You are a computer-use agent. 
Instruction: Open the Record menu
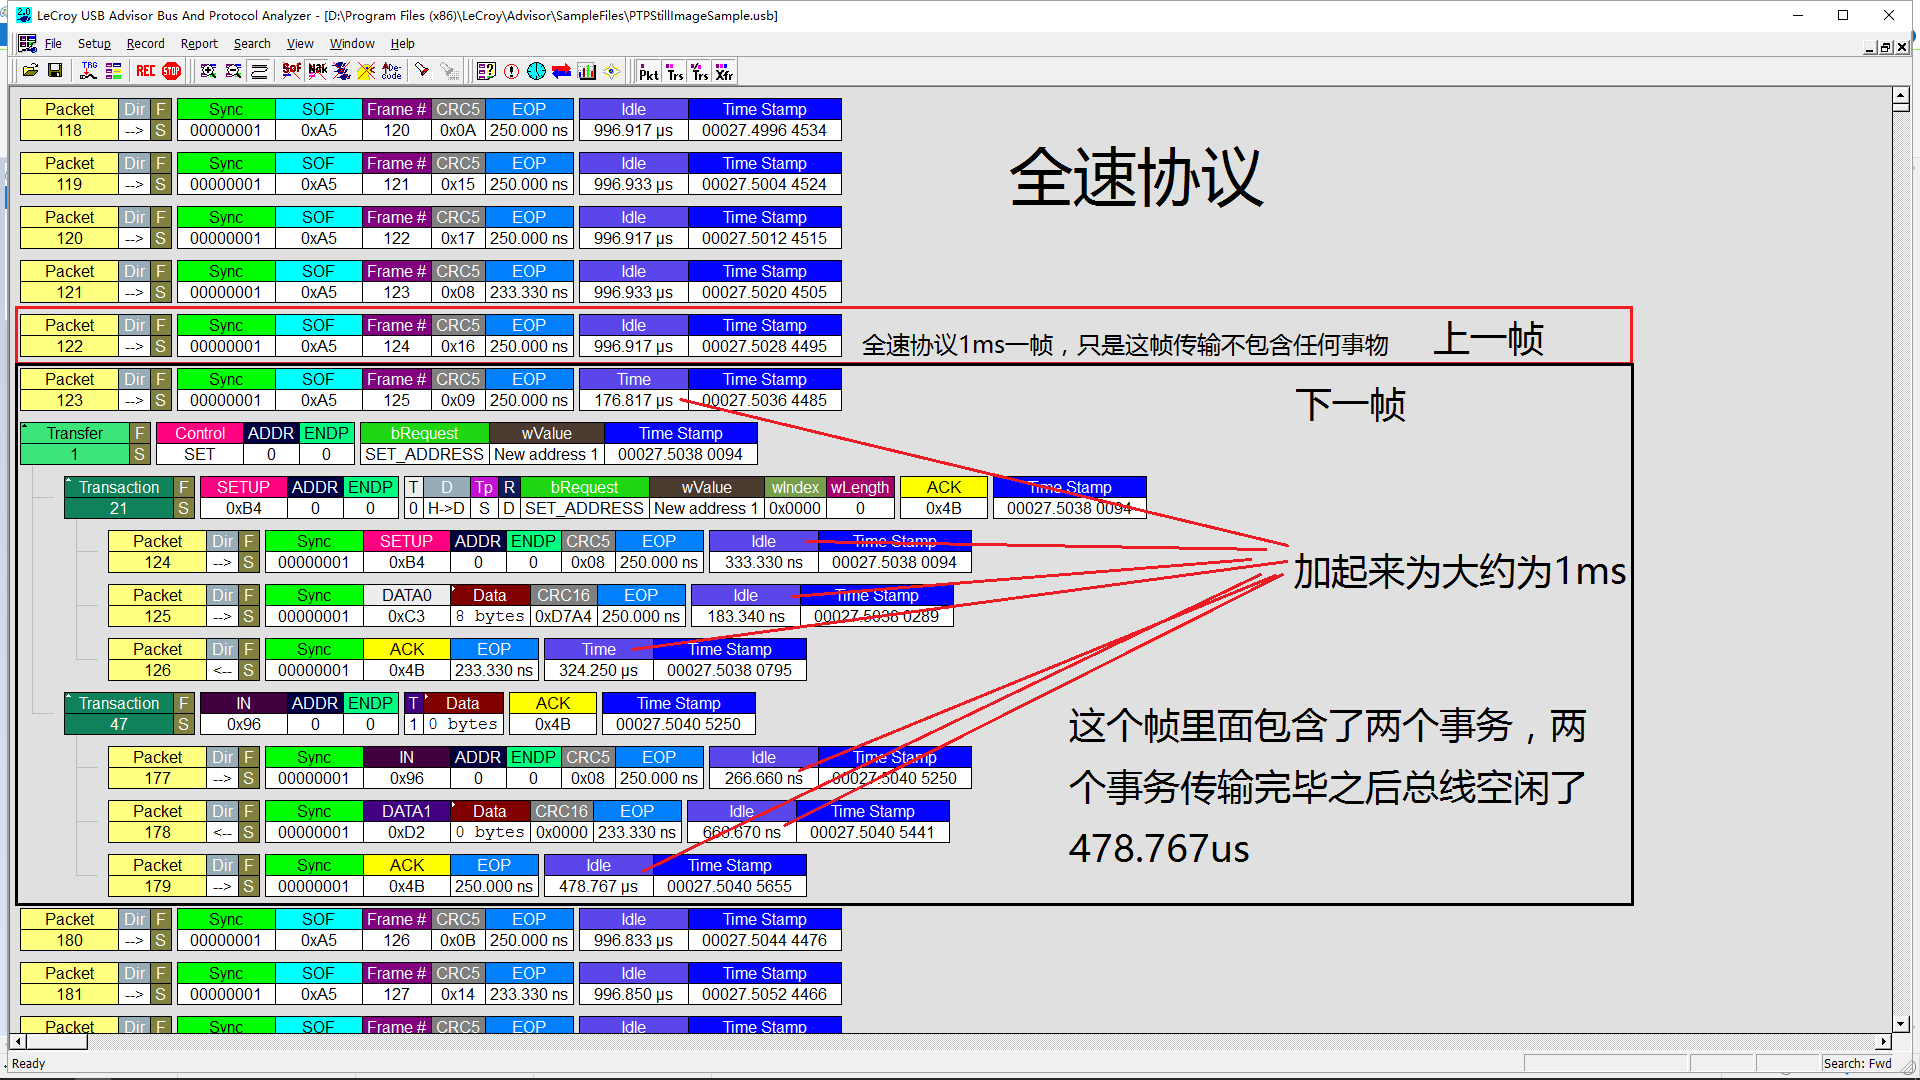click(145, 43)
